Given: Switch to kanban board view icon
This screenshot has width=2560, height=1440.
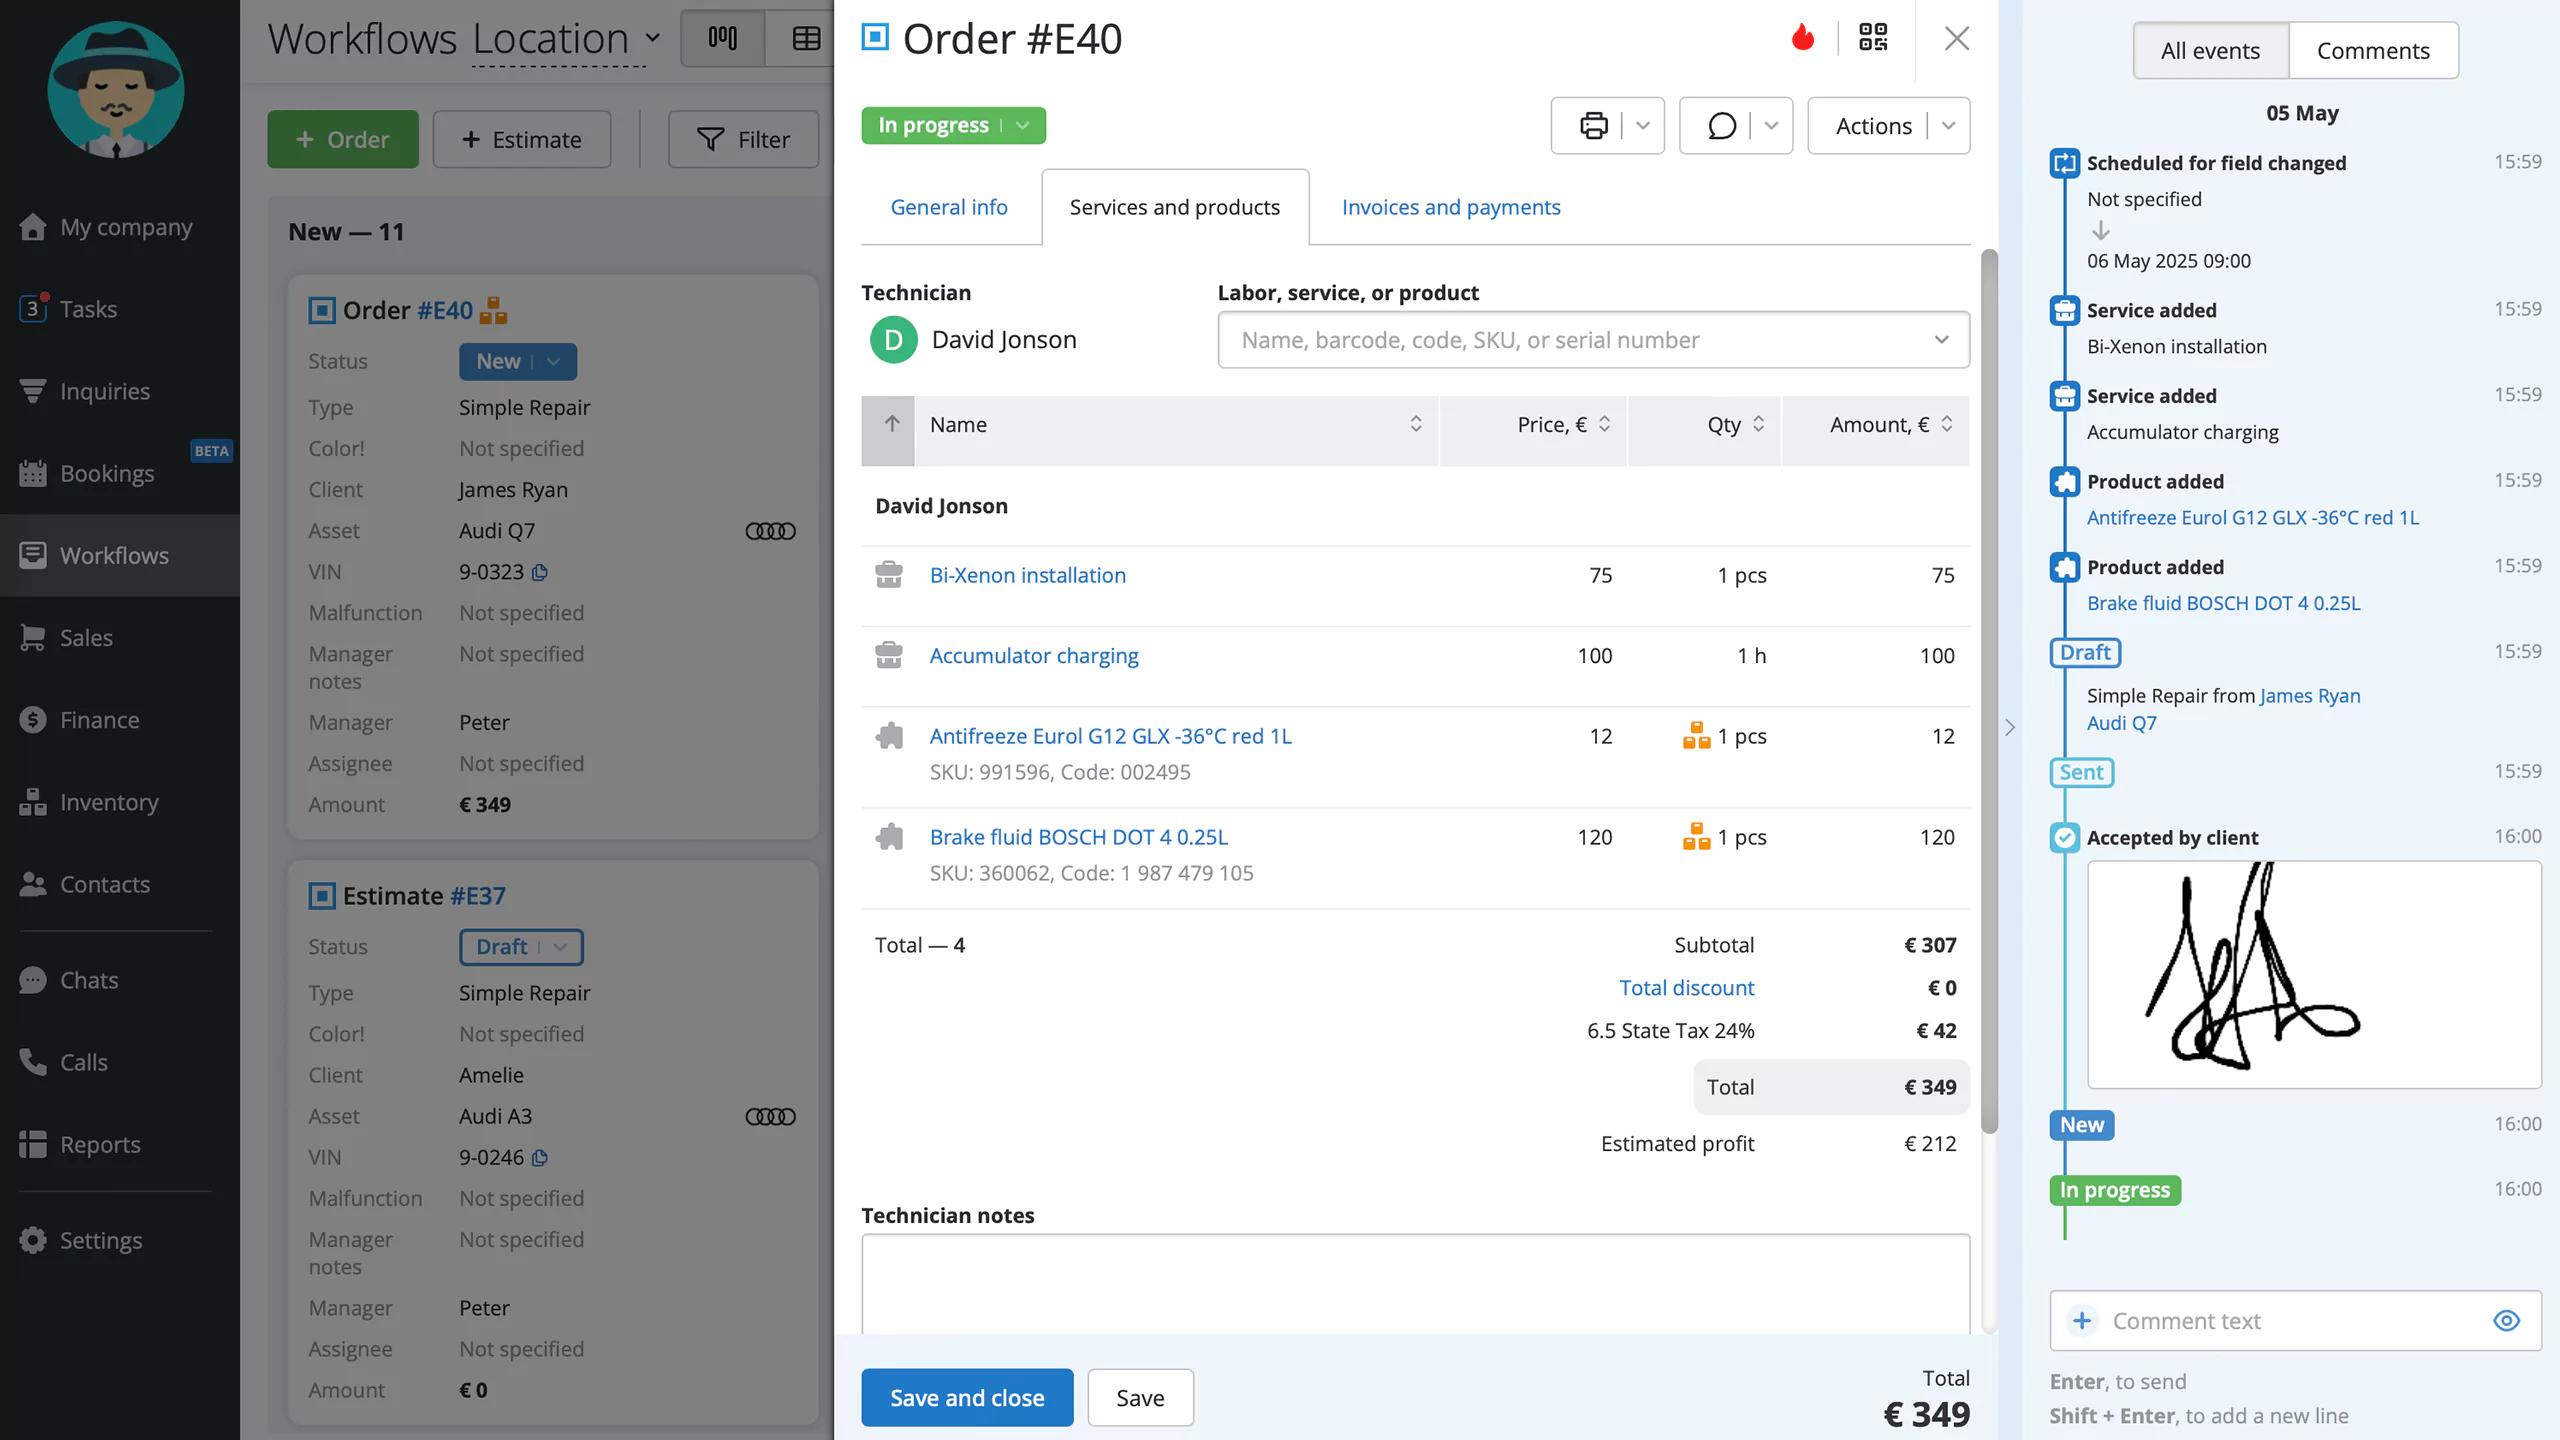Looking at the screenshot, I should 722,38.
